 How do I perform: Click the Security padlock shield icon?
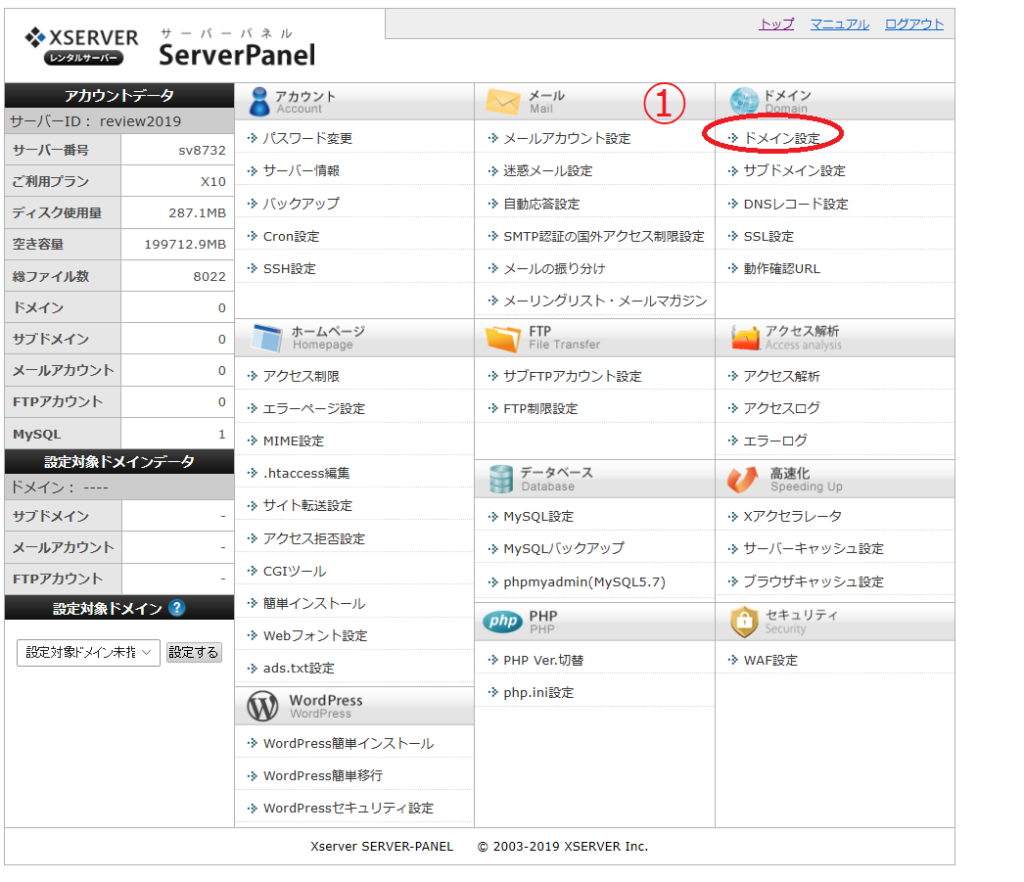coord(744,621)
